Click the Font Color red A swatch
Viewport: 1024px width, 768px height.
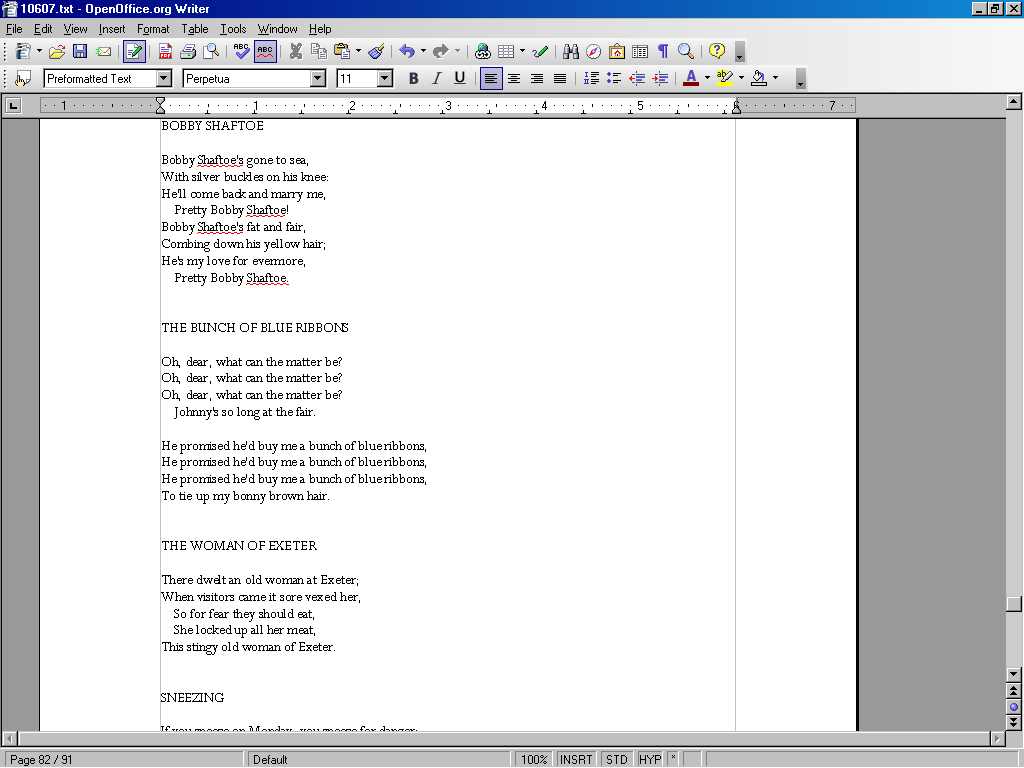tap(690, 79)
